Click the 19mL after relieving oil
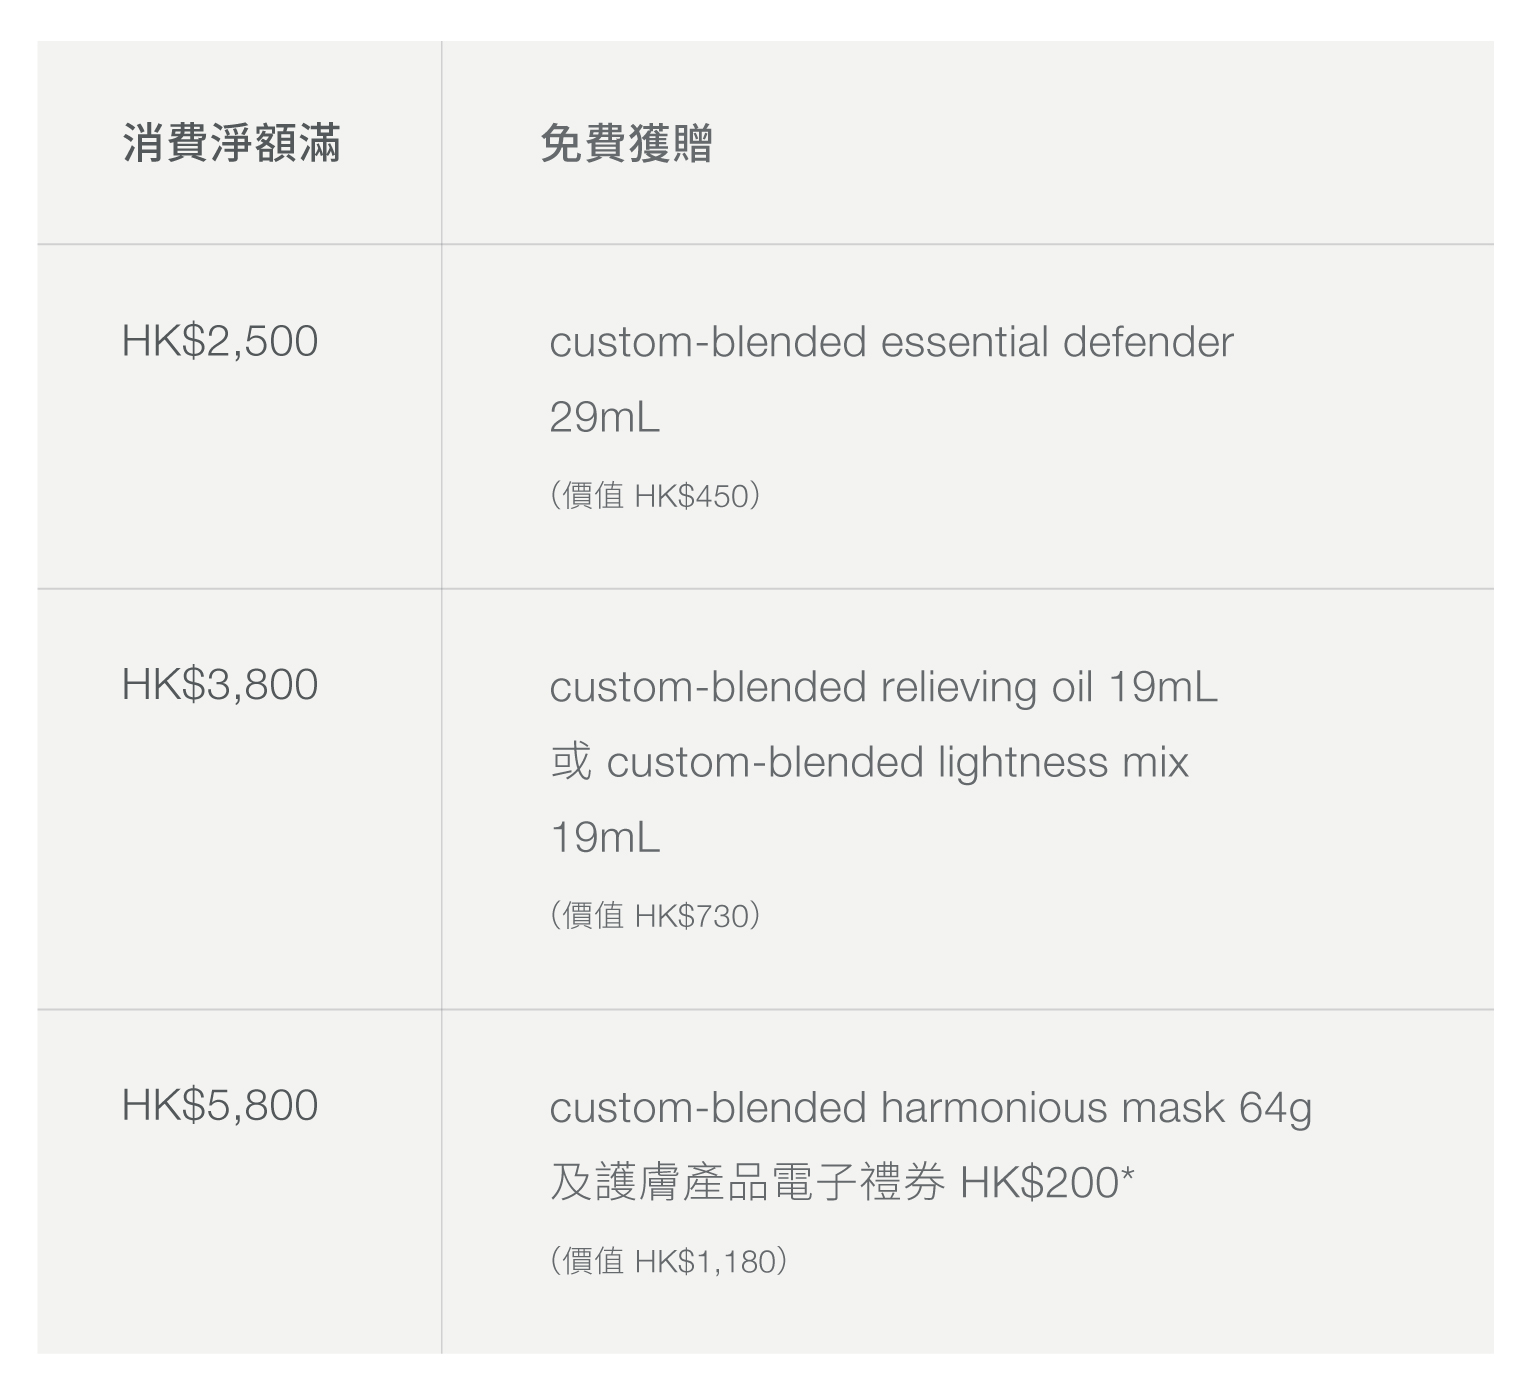 point(1163,687)
